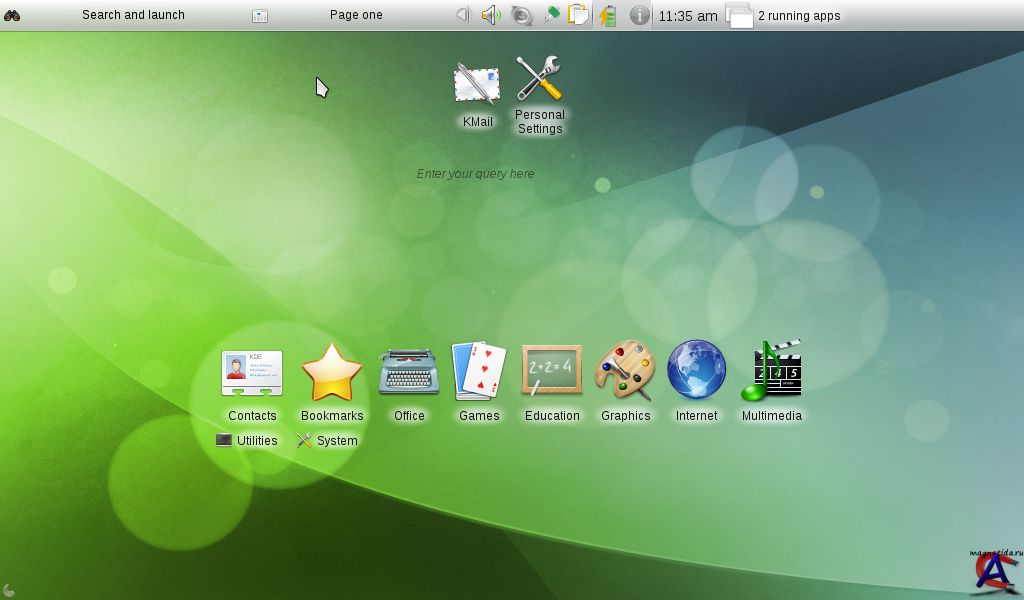Open the battery power management icon

pyautogui.click(x=607, y=15)
